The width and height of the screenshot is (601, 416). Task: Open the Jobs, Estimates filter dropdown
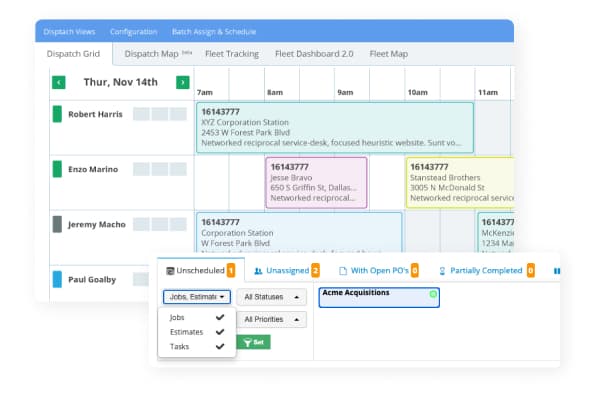pyautogui.click(x=197, y=297)
